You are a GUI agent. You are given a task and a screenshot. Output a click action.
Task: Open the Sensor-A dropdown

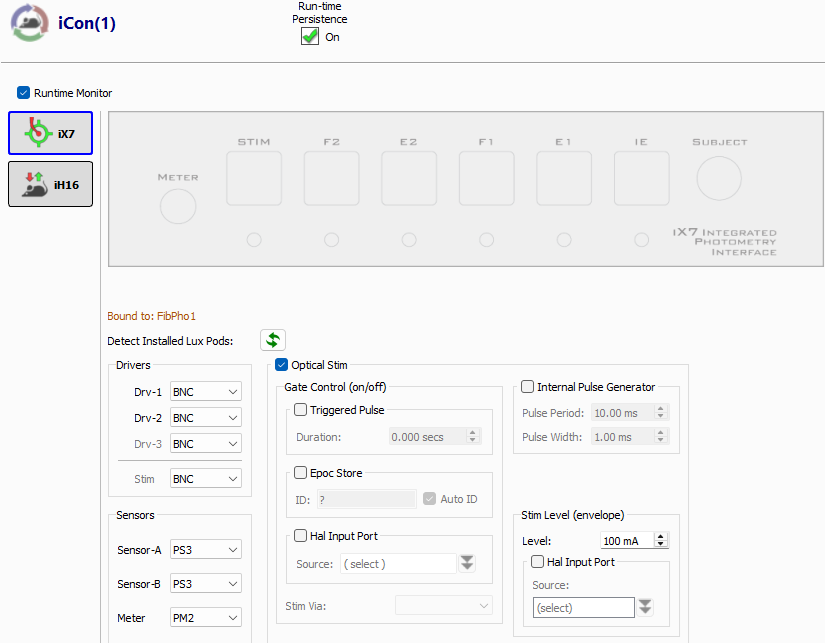point(206,549)
